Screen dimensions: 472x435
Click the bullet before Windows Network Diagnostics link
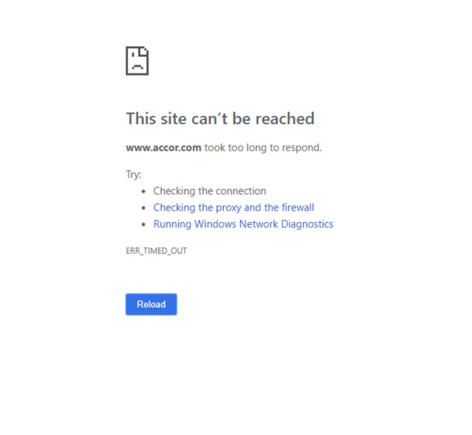coord(144,224)
